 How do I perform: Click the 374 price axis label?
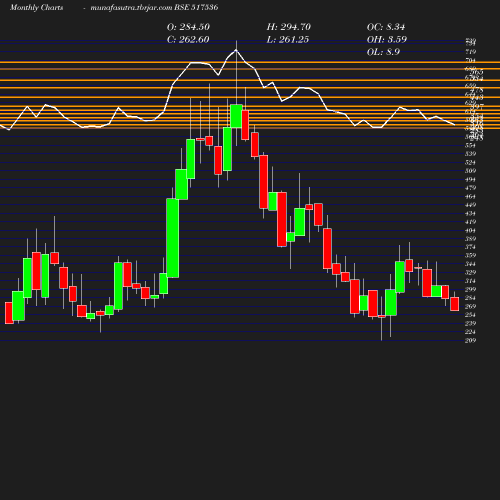pyautogui.click(x=470, y=247)
